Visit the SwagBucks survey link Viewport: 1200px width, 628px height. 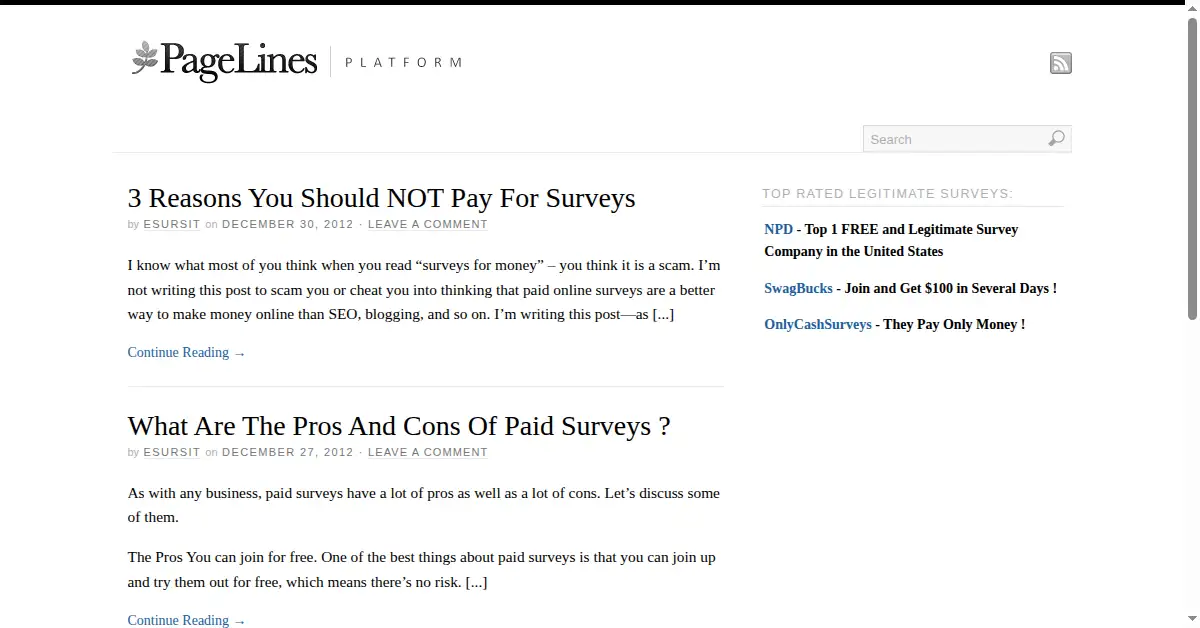coord(798,288)
